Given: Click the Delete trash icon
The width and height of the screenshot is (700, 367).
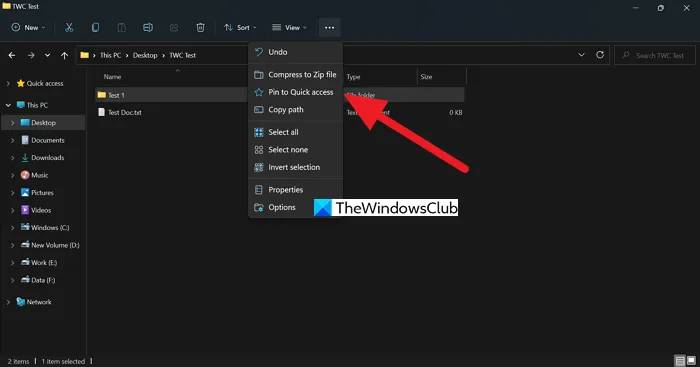Looking at the screenshot, I should pyautogui.click(x=200, y=28).
